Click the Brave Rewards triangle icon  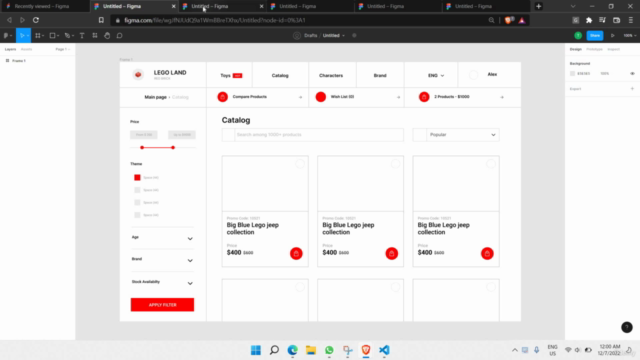(522, 20)
